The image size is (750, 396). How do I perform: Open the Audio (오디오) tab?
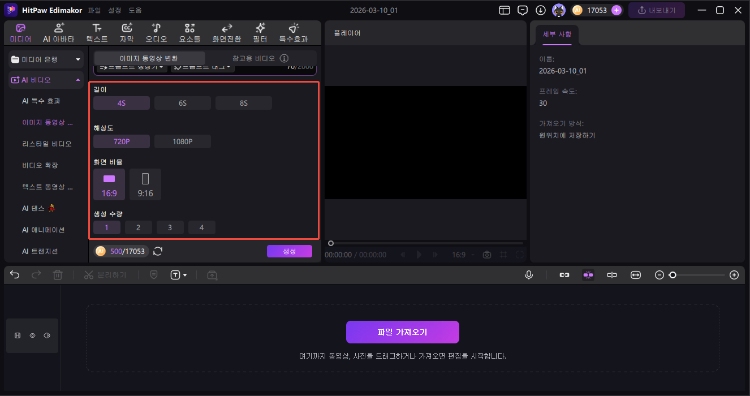(x=156, y=33)
